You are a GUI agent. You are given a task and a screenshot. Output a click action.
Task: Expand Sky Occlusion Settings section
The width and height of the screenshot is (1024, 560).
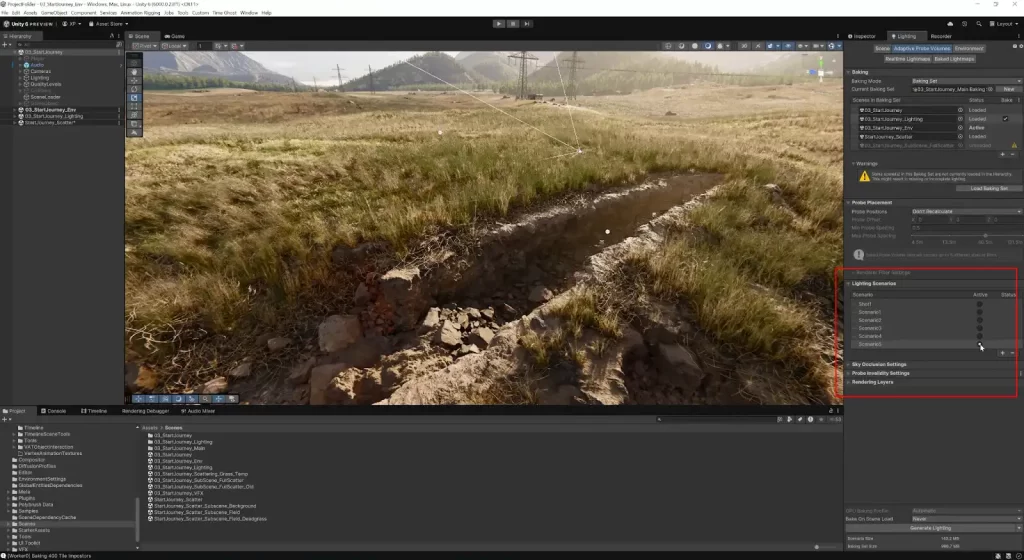[879, 364]
